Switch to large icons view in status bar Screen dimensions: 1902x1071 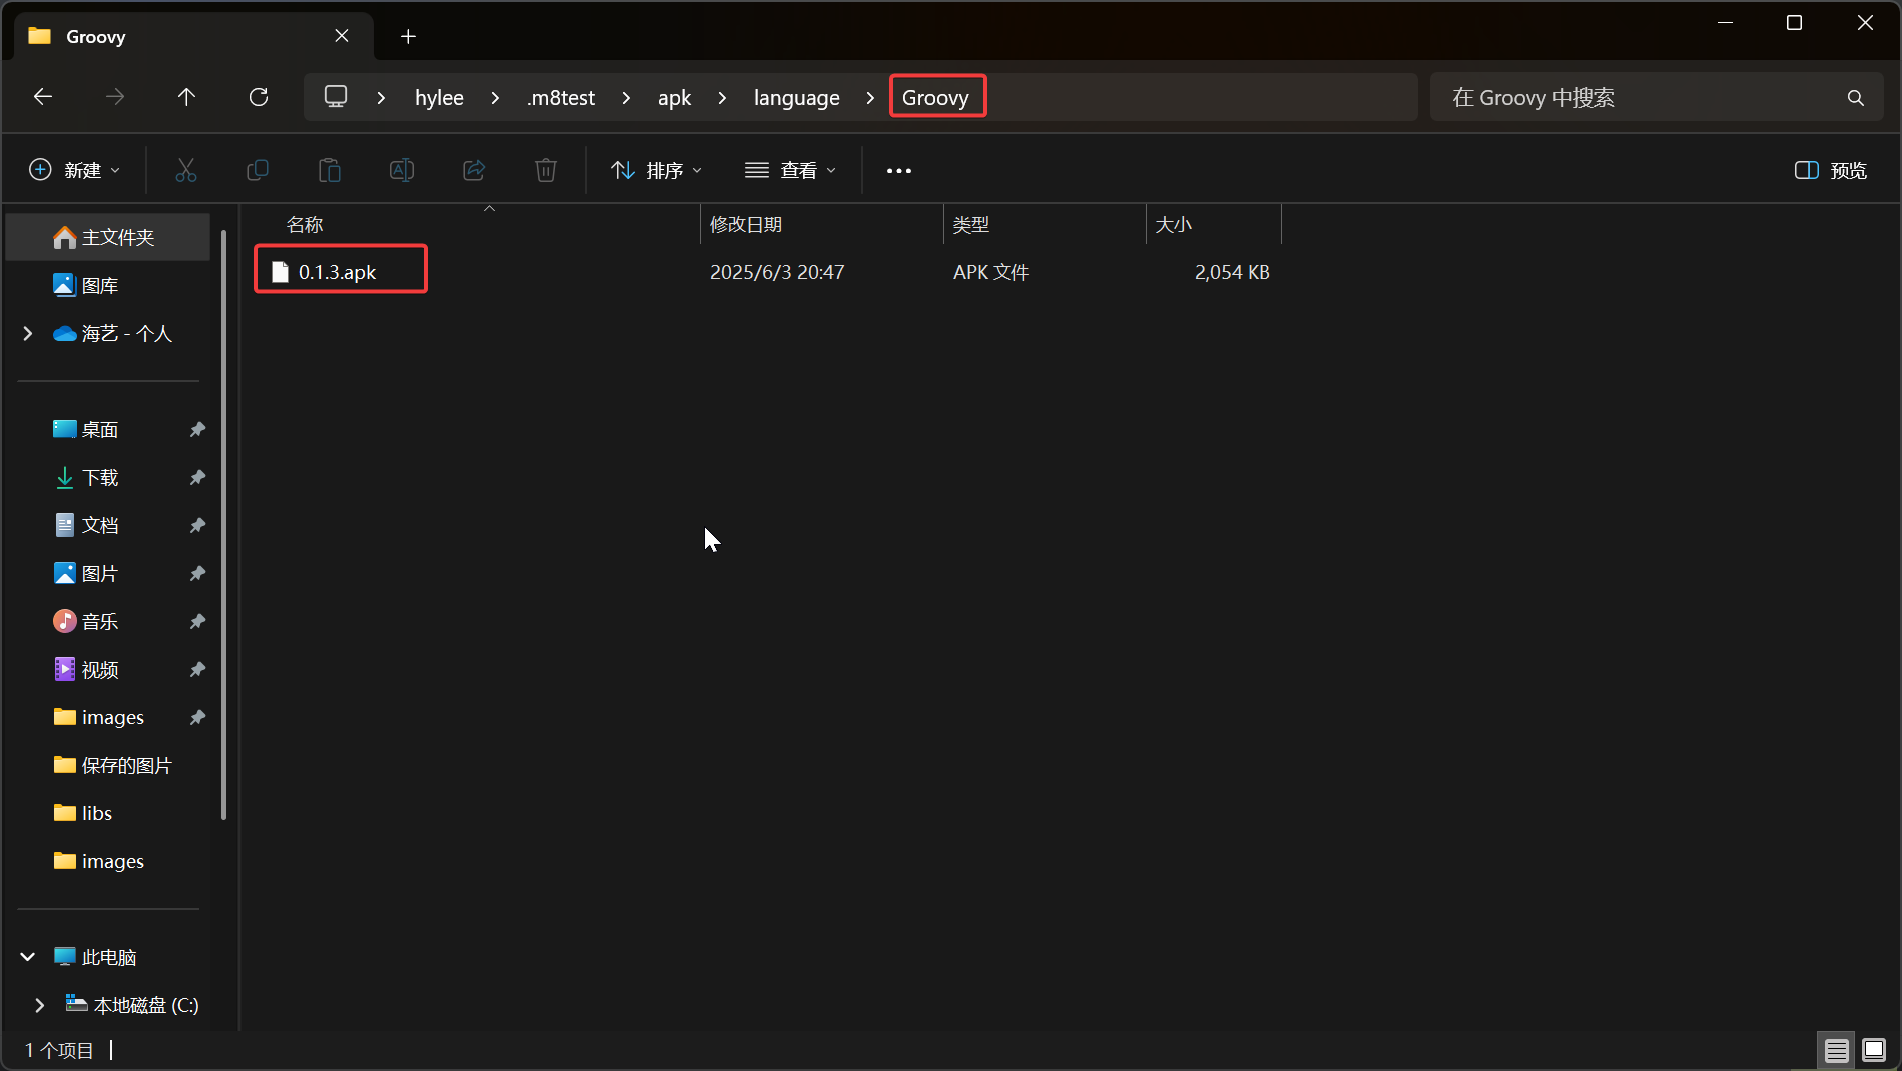pyautogui.click(x=1874, y=1050)
